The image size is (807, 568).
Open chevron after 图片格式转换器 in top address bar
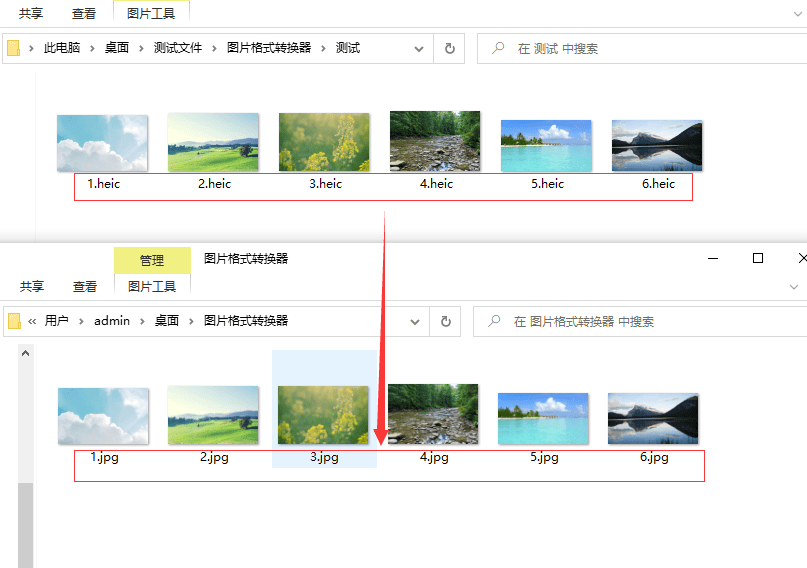coord(323,48)
